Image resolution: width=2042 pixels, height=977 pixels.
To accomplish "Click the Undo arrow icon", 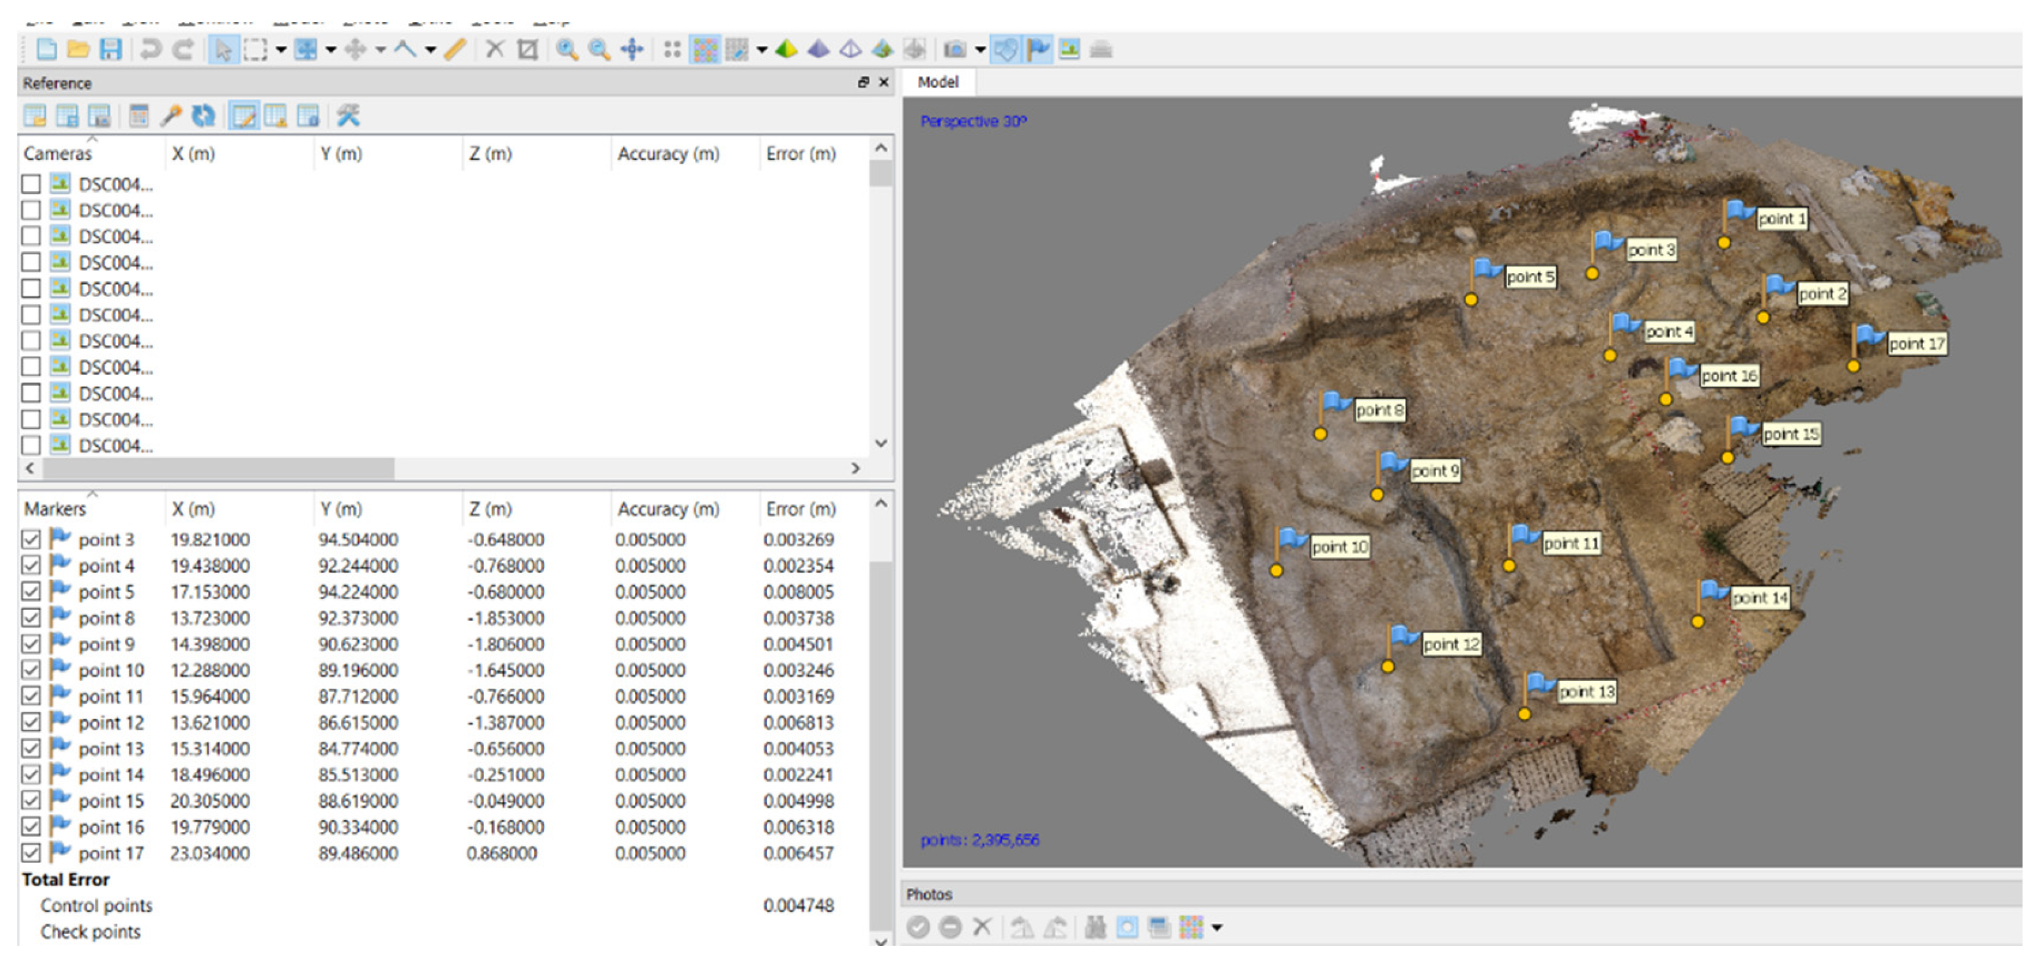I will pyautogui.click(x=150, y=49).
